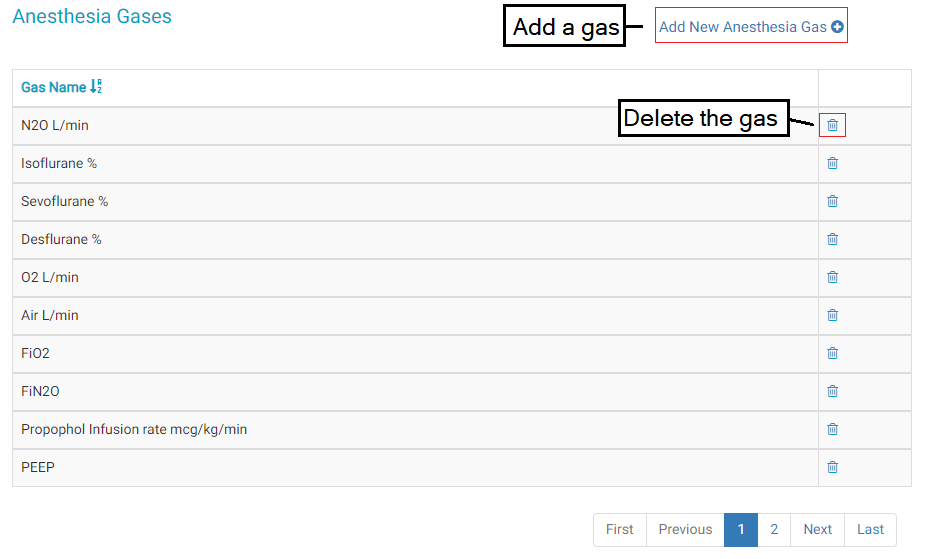Jump to the First page
Screen dimensions: 928x559
point(620,530)
